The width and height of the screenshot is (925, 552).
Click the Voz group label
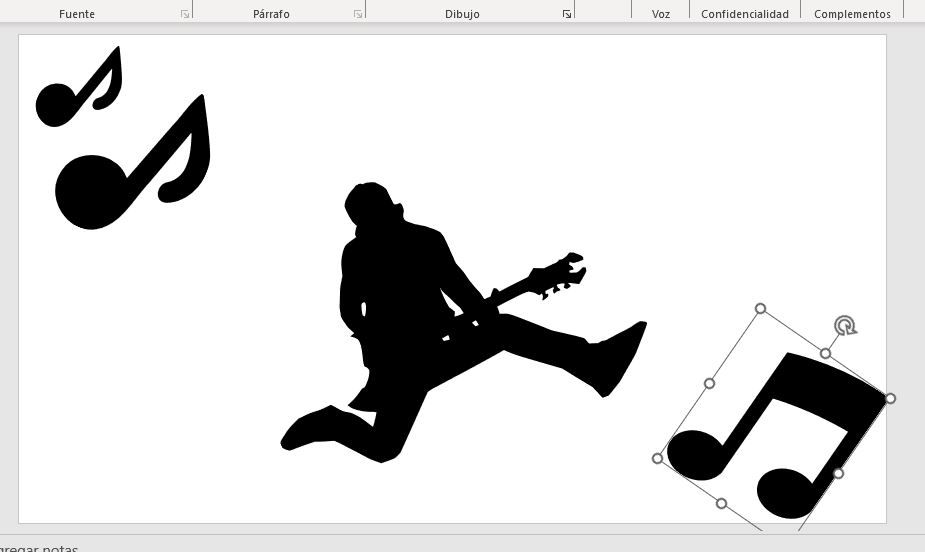click(660, 14)
